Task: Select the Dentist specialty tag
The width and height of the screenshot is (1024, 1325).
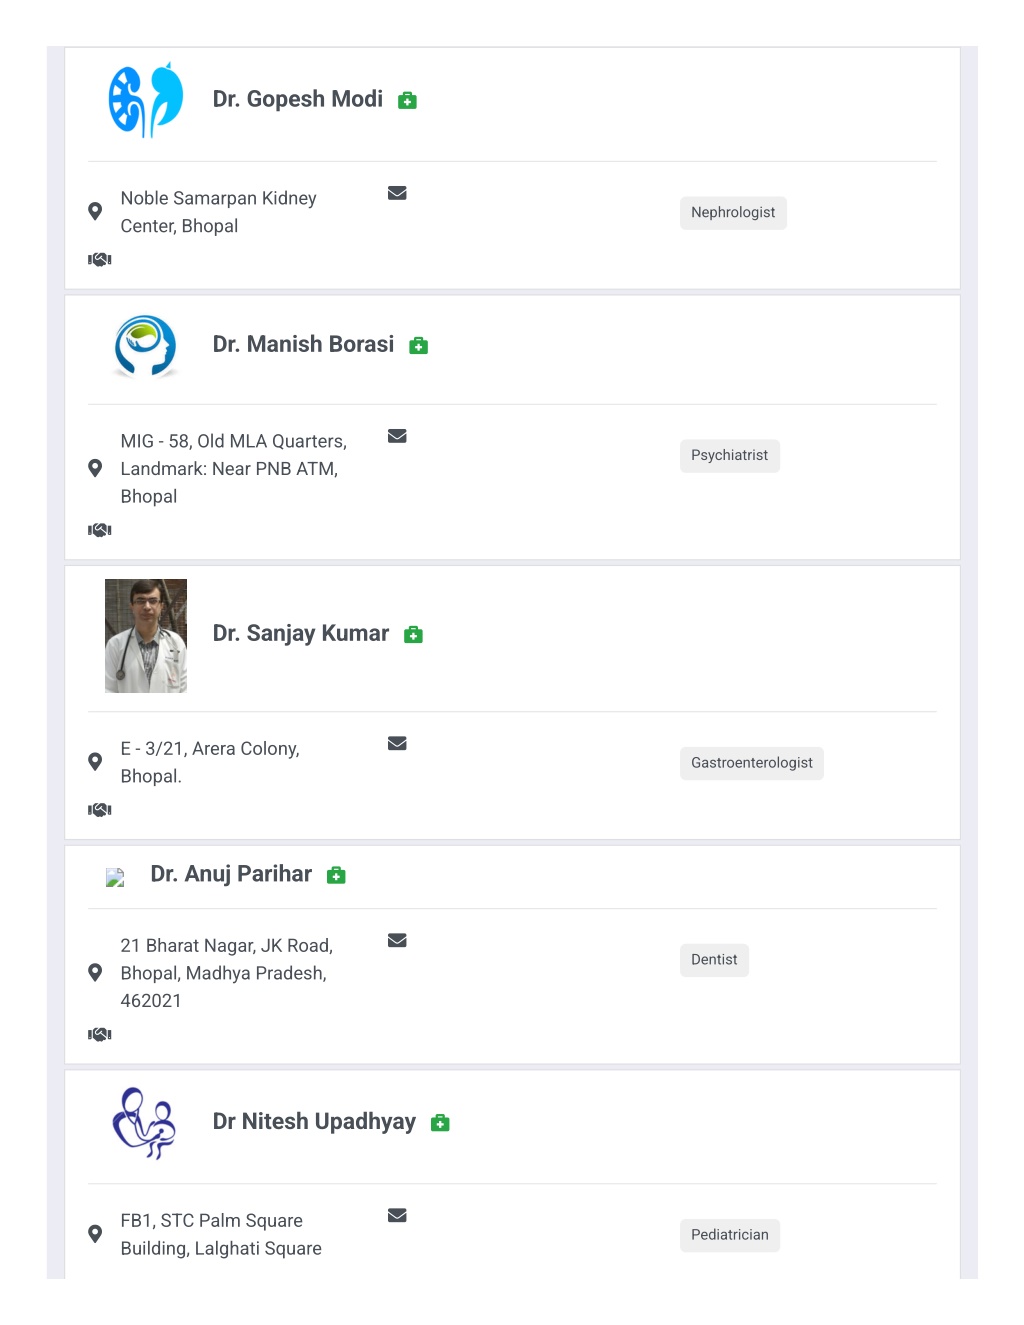Action: coord(714,960)
